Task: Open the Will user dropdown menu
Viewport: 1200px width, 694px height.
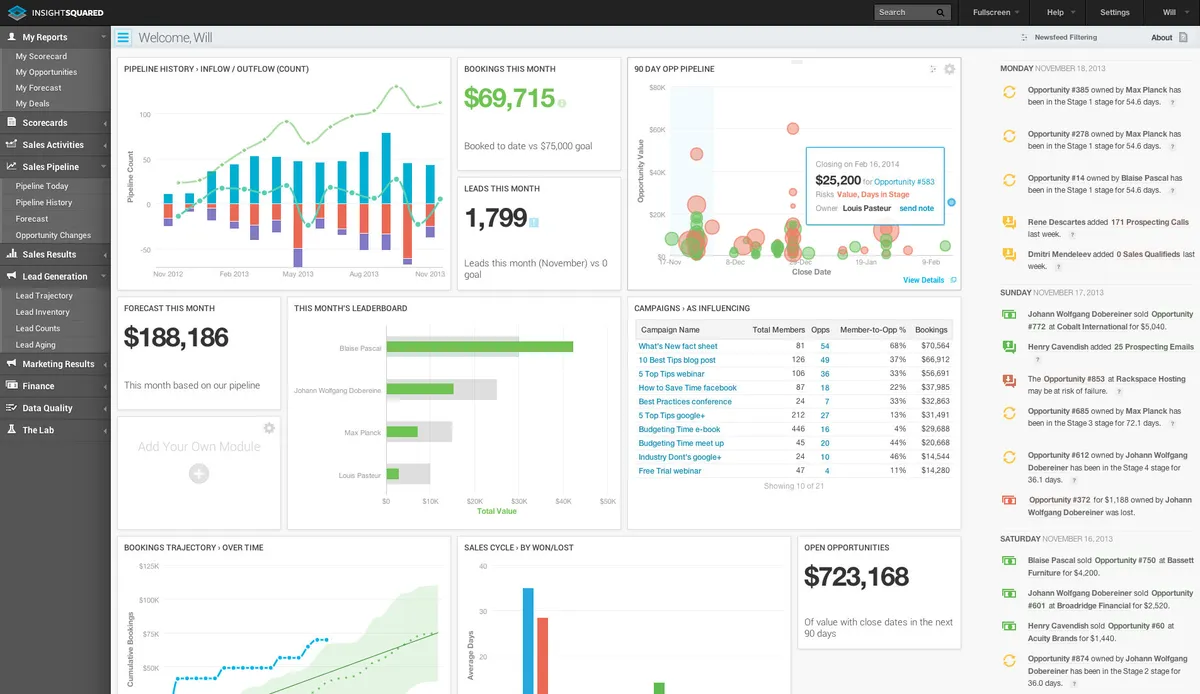Action: [x=1171, y=12]
